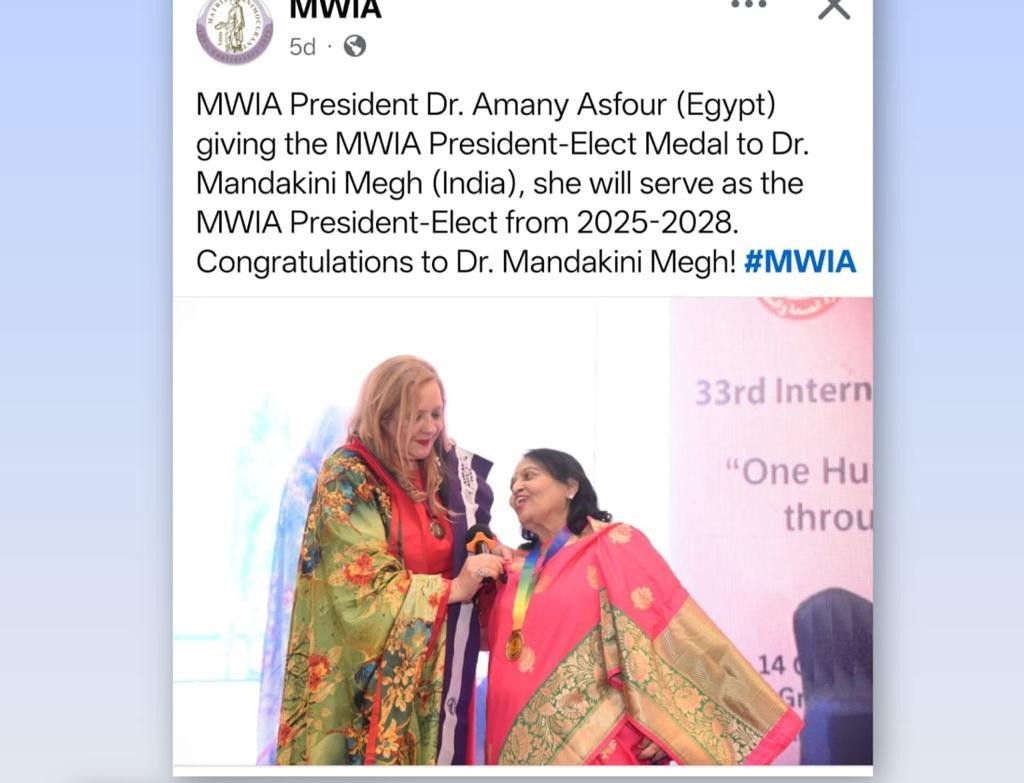This screenshot has width=1024, height=783.
Task: Close the post with the X icon
Action: tap(834, 8)
